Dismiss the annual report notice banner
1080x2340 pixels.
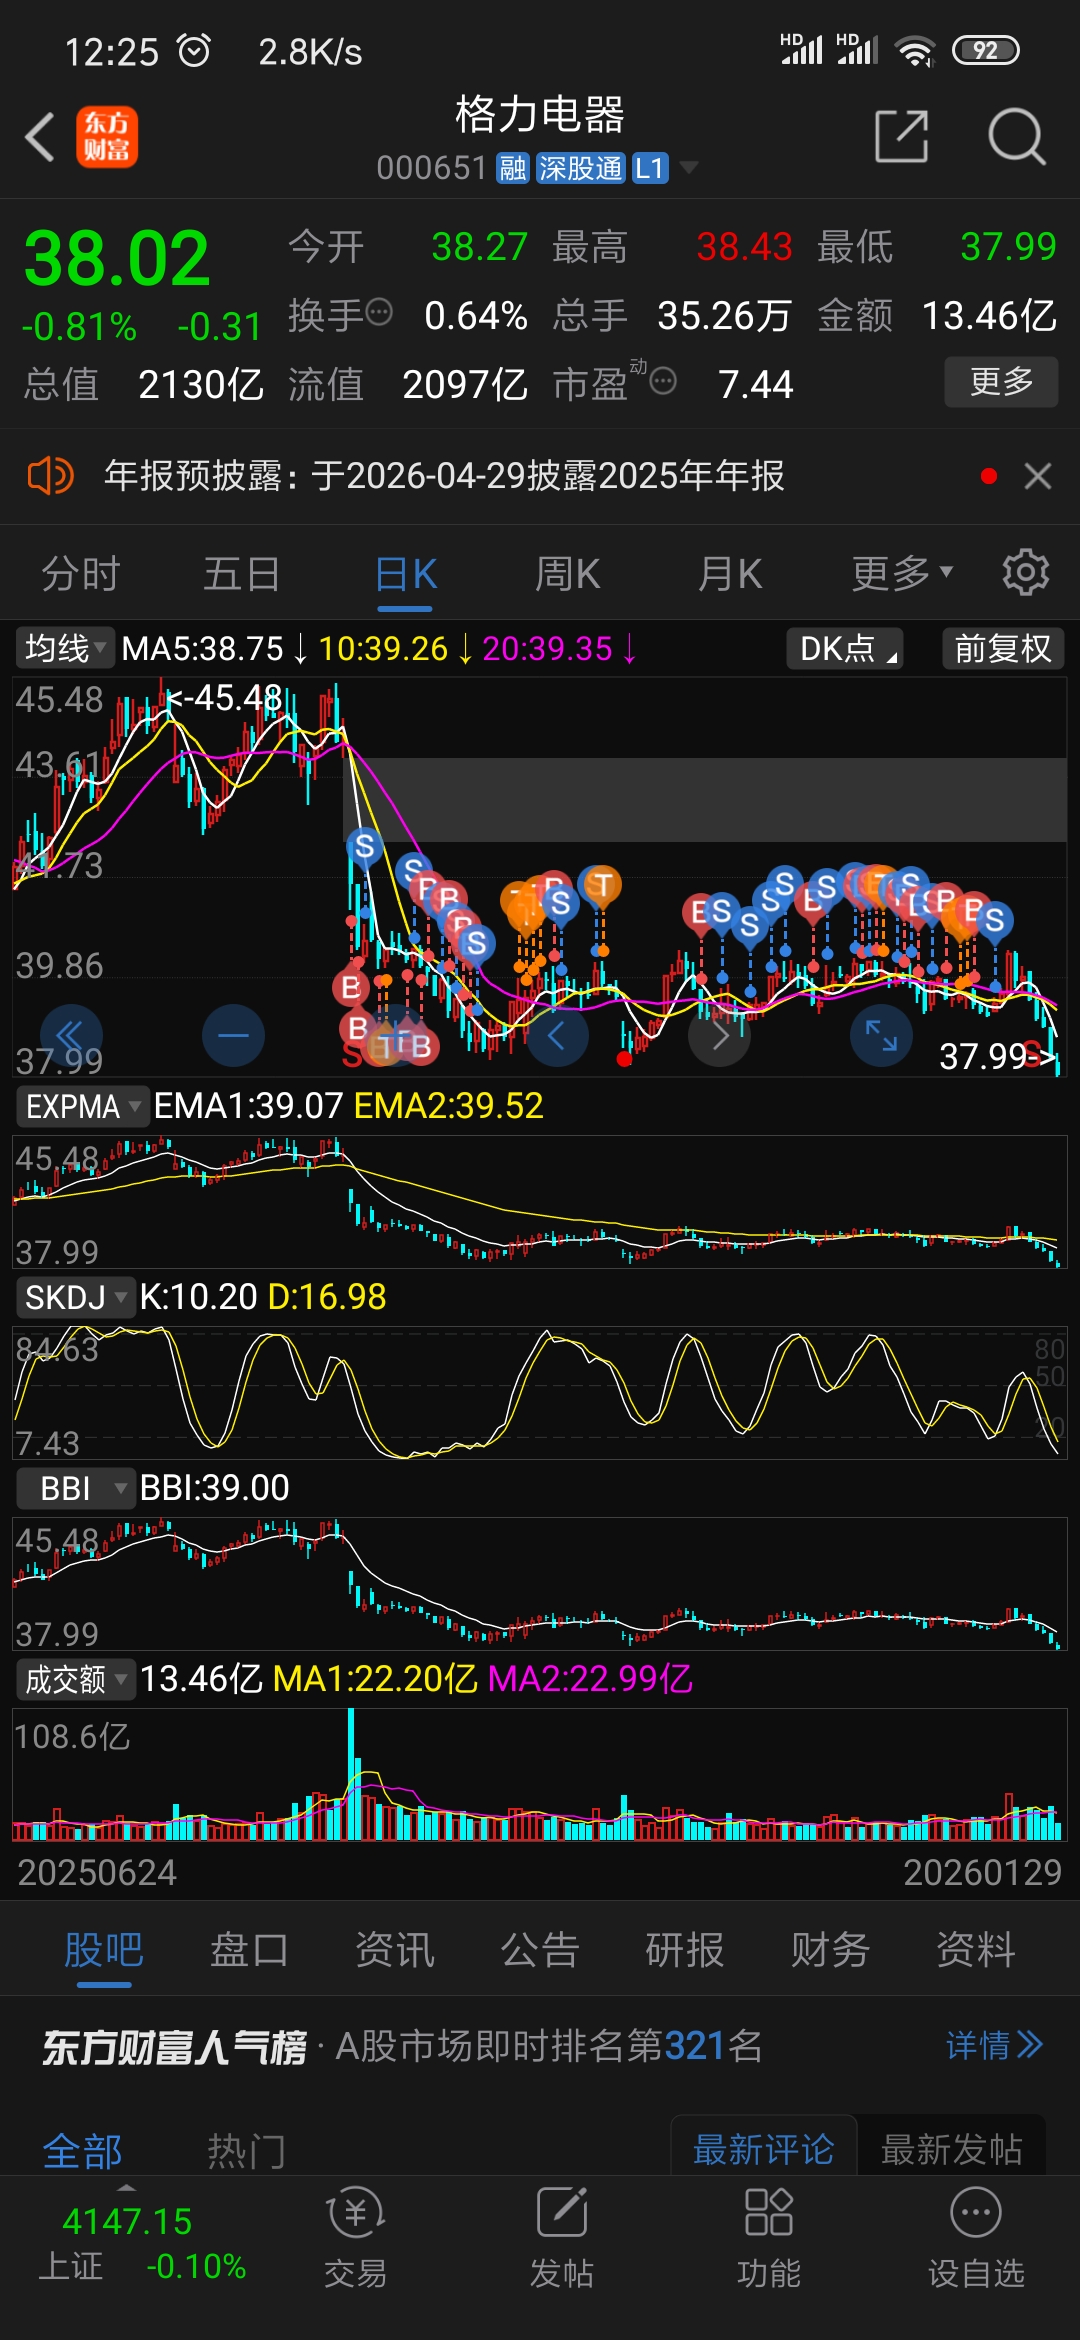1038,476
